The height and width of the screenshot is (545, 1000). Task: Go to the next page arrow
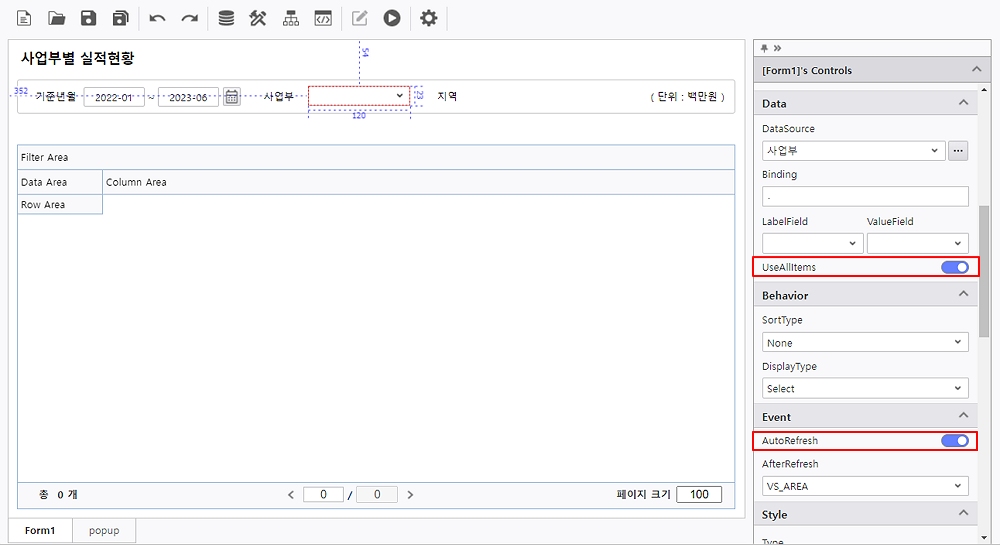pyautogui.click(x=410, y=495)
